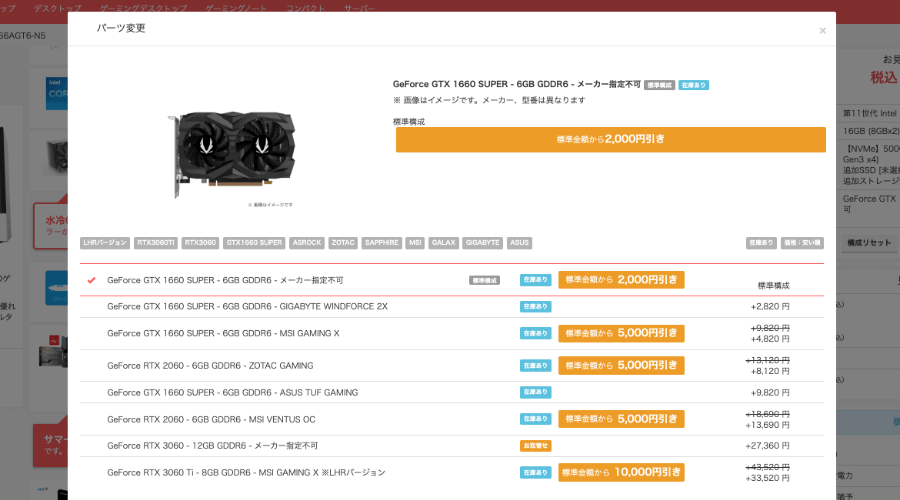Screen dimensions: 900x500
Task: Select the checked GTX 1660 SUPER メーカー指定不可 row
Action: 452,280
